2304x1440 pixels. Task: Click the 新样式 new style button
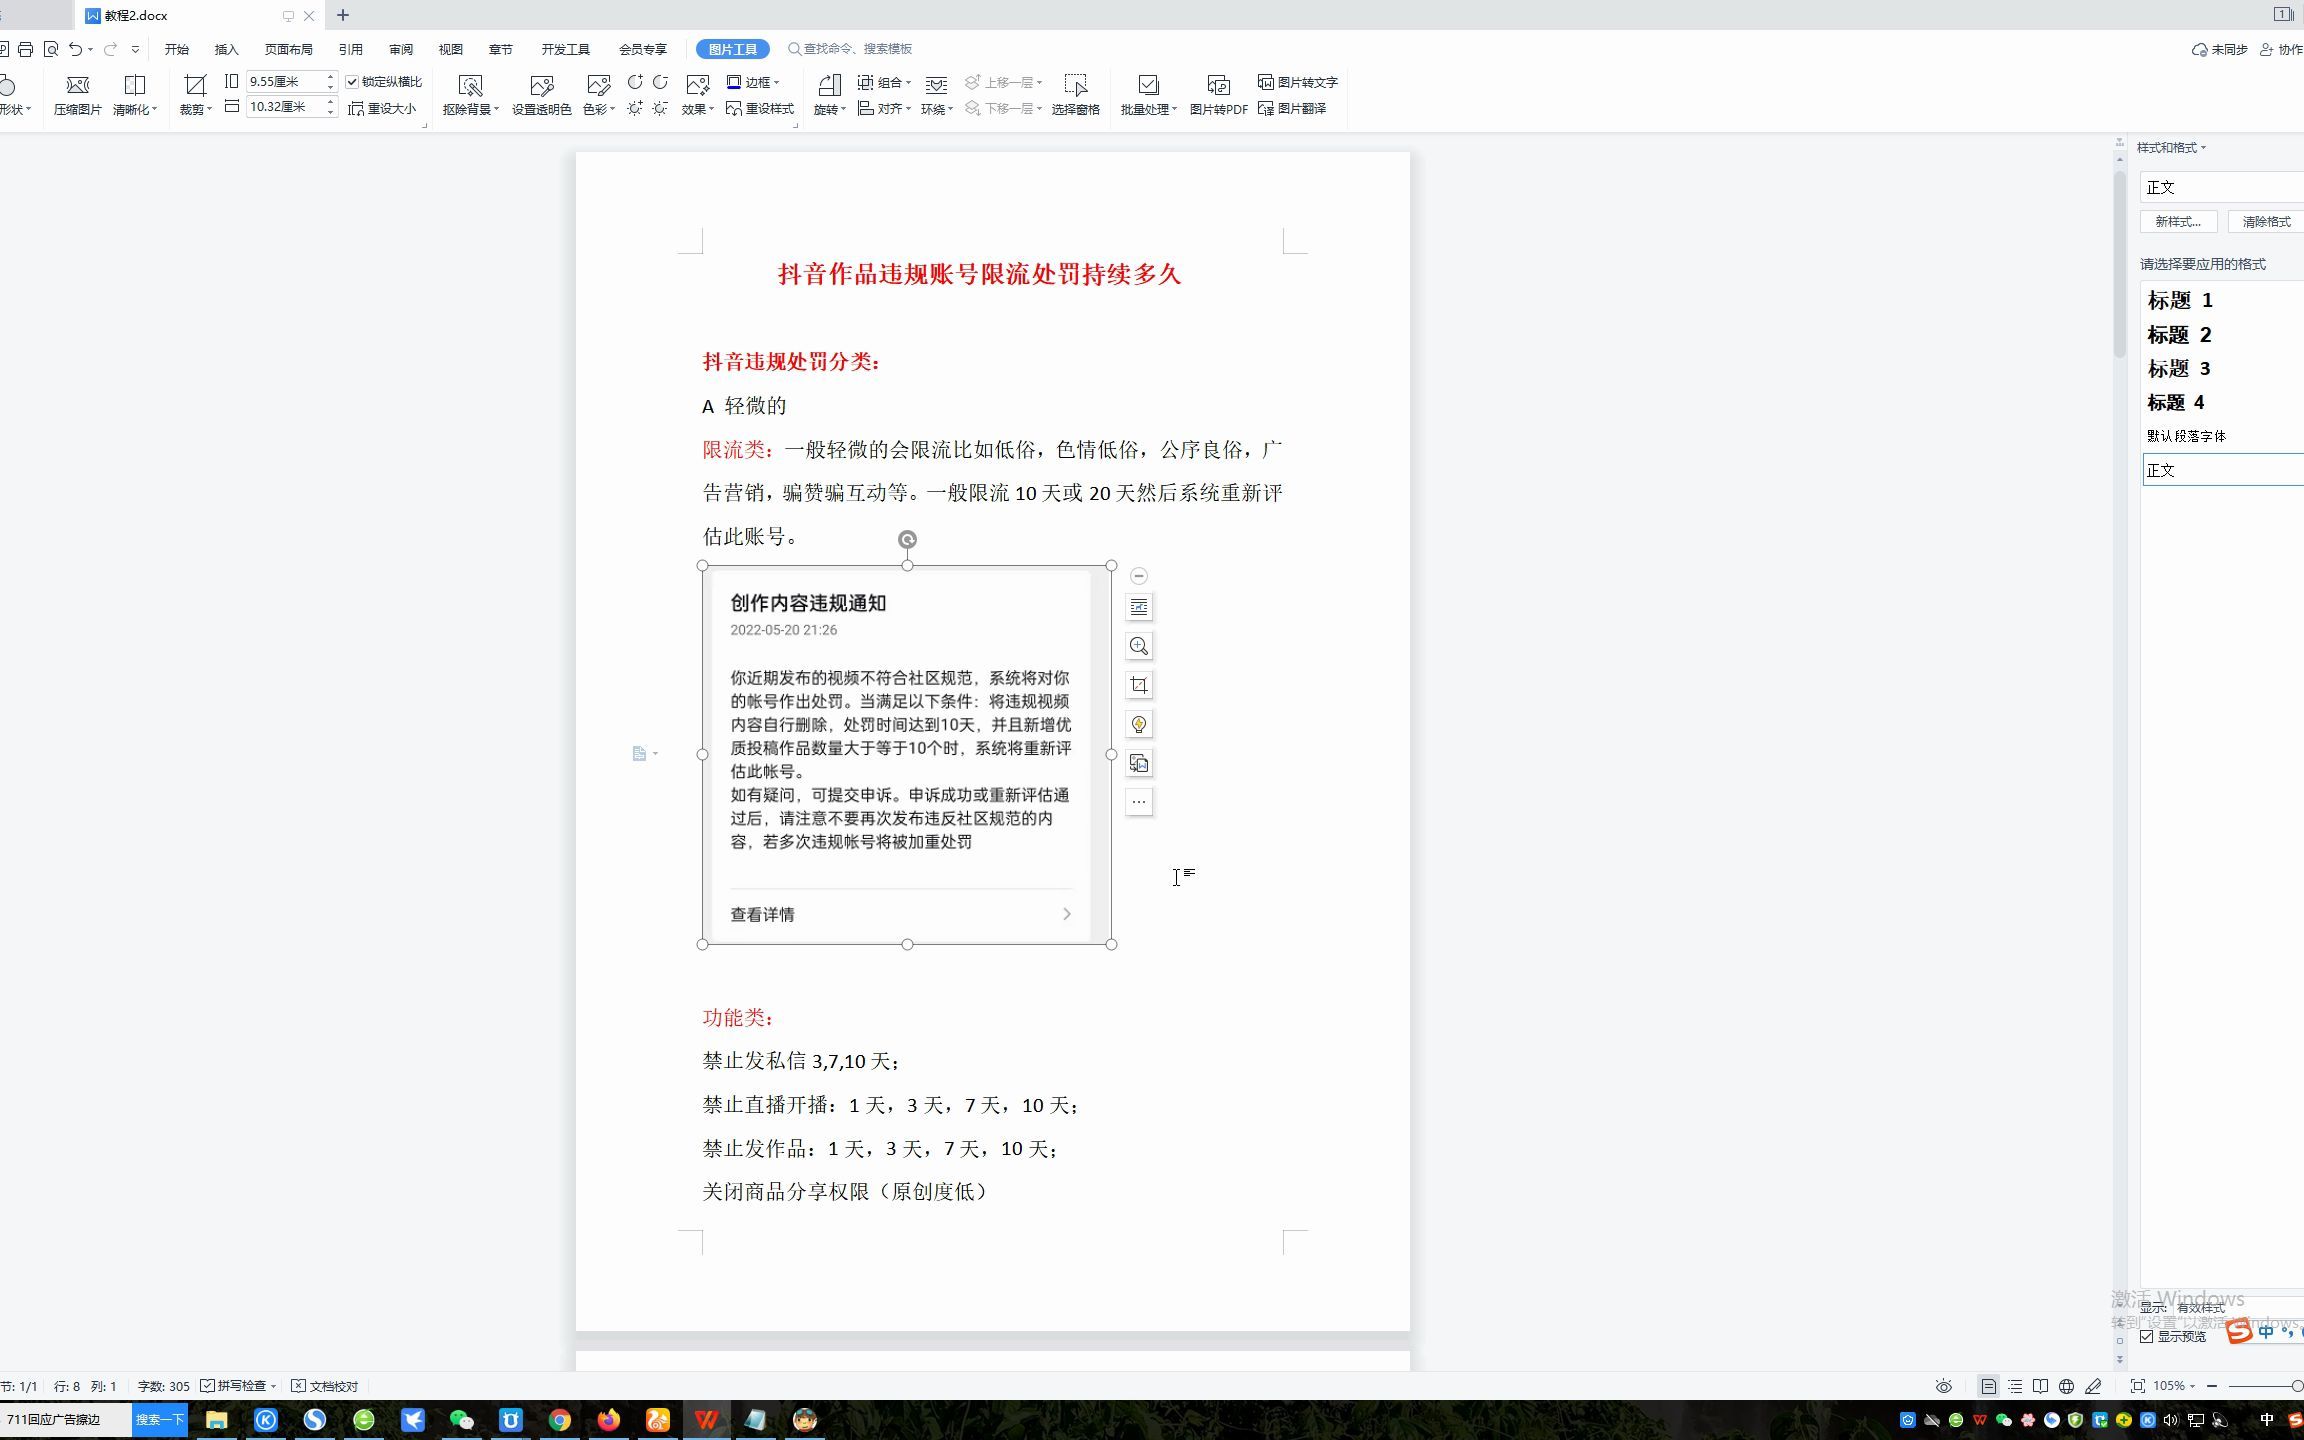pyautogui.click(x=2178, y=222)
